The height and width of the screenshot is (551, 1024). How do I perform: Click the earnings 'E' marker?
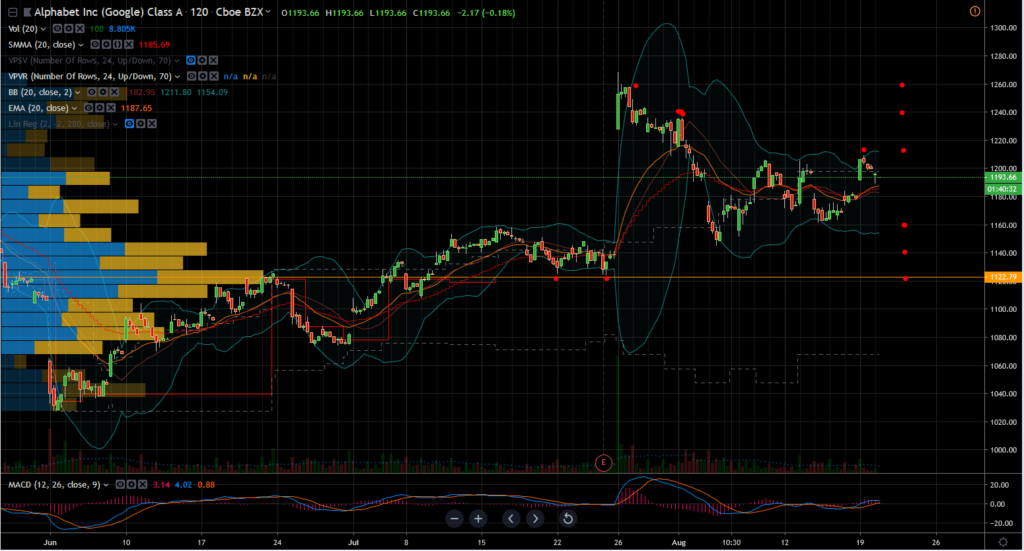[603, 461]
